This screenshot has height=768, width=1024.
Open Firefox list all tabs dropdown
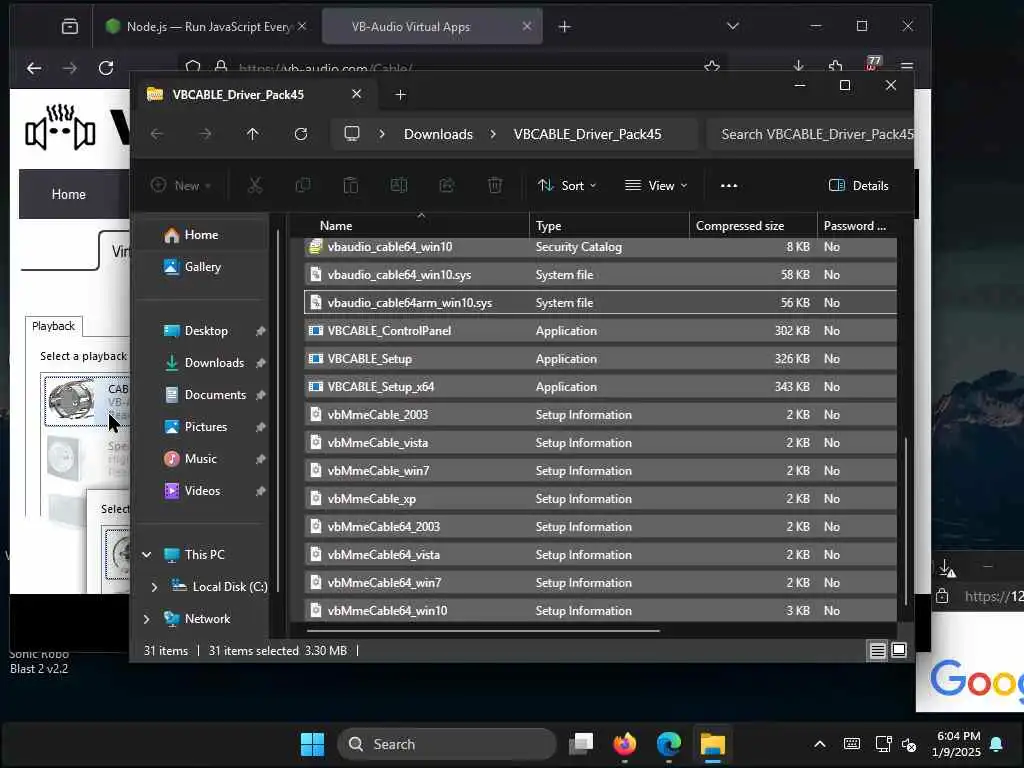pyautogui.click(x=733, y=26)
